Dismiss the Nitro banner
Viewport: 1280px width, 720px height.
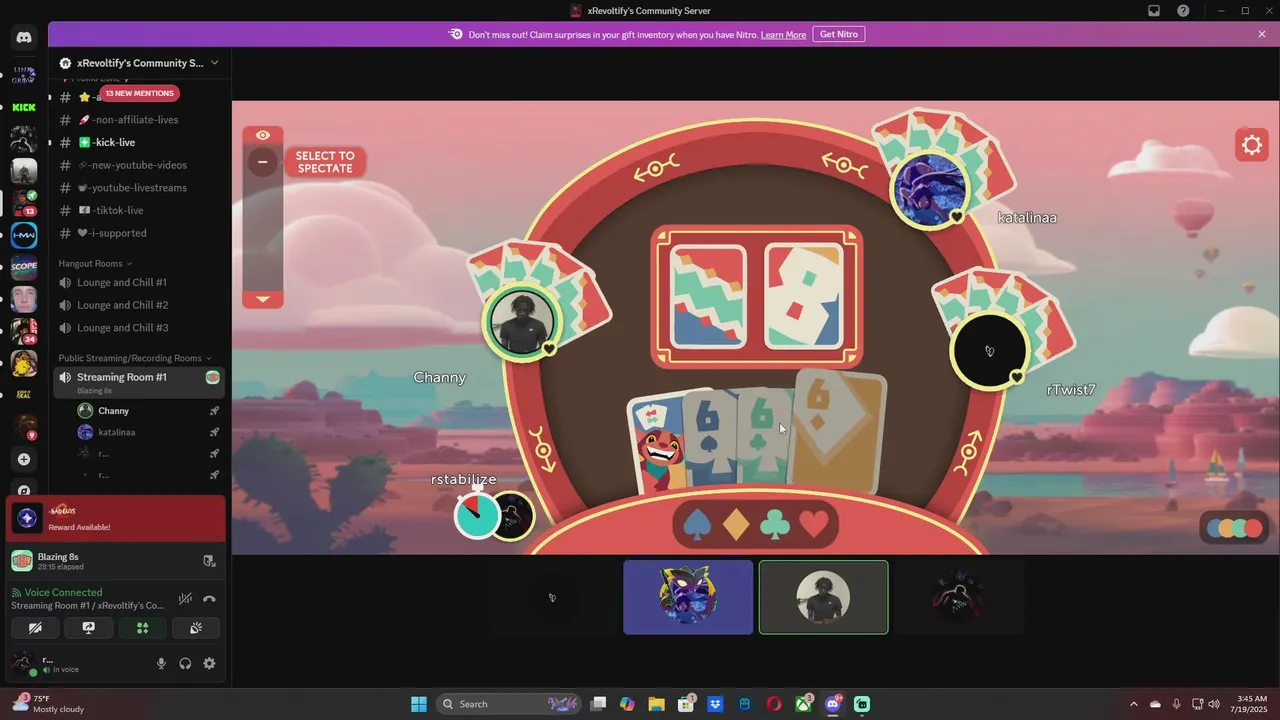click(1262, 34)
